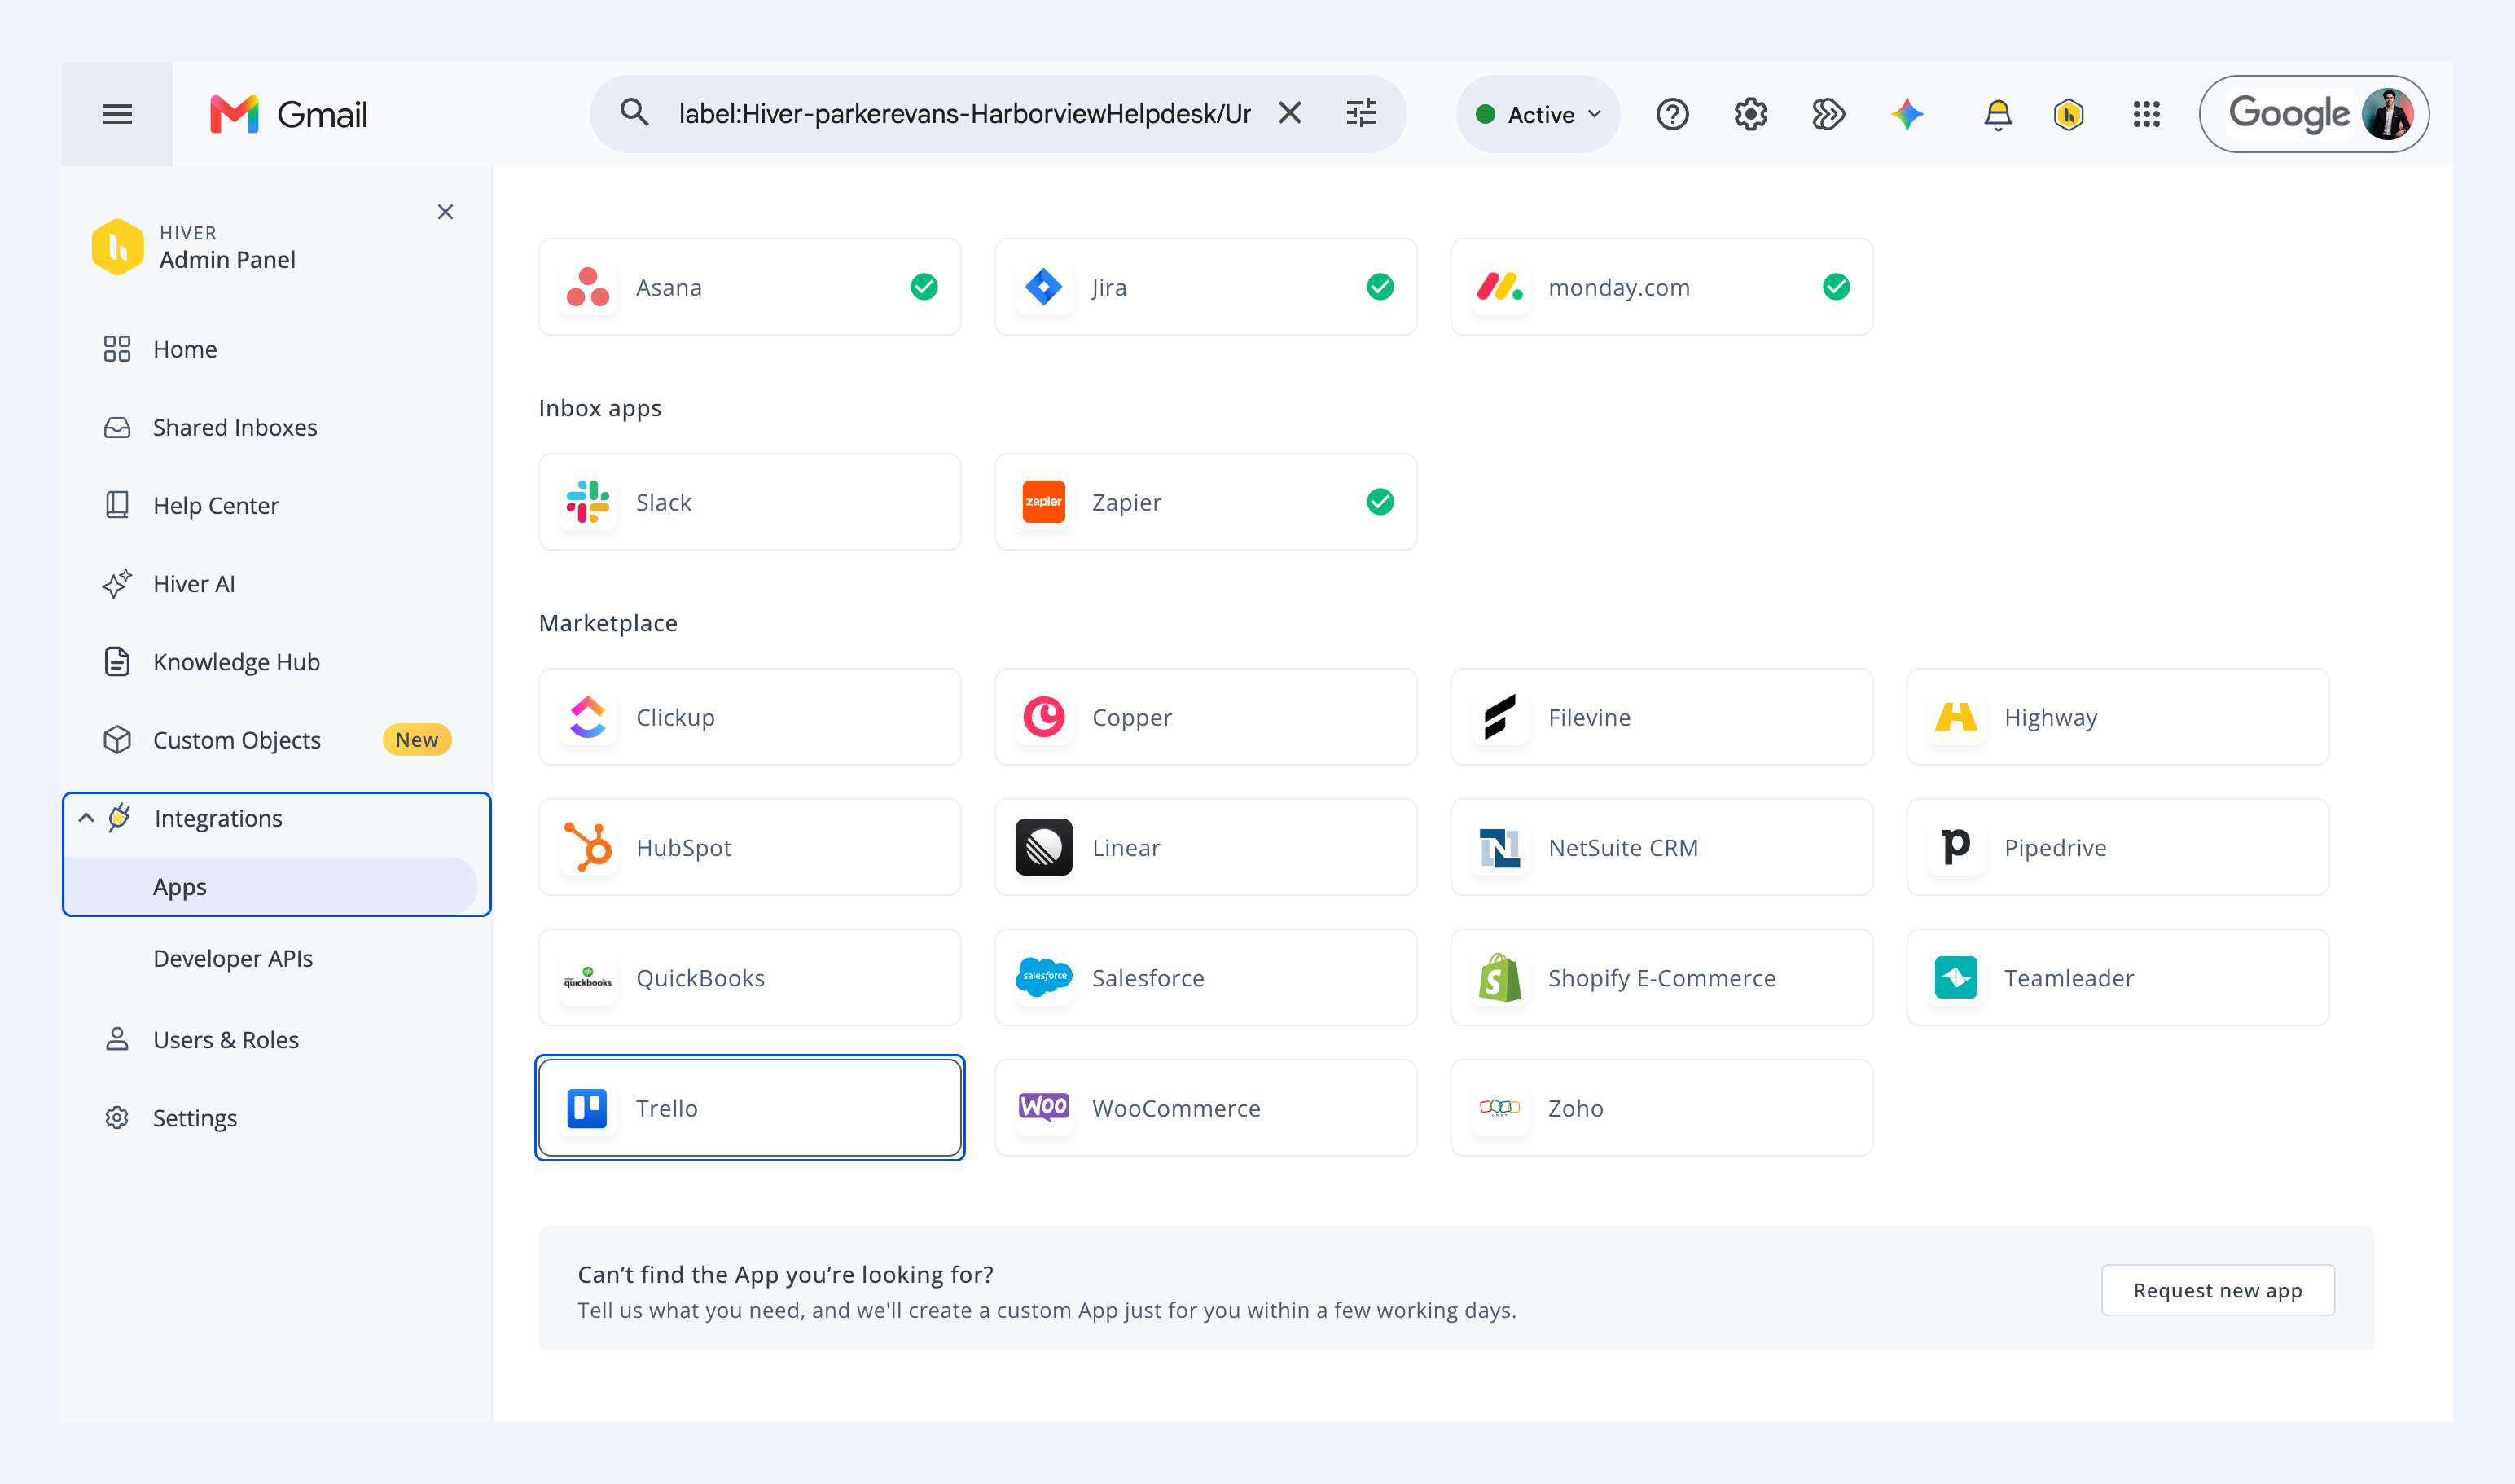Click the Trello app icon
This screenshot has height=1484, width=2515.
click(587, 1108)
